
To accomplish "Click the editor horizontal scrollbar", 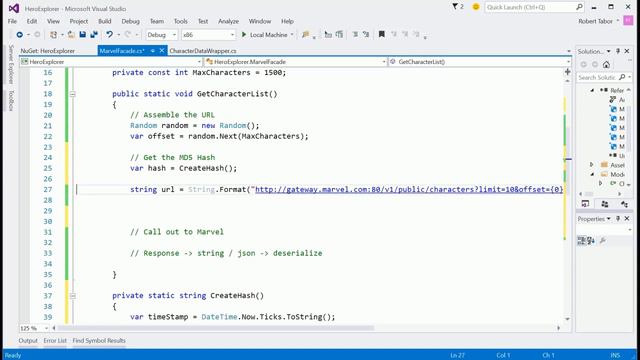I will click(x=216, y=328).
